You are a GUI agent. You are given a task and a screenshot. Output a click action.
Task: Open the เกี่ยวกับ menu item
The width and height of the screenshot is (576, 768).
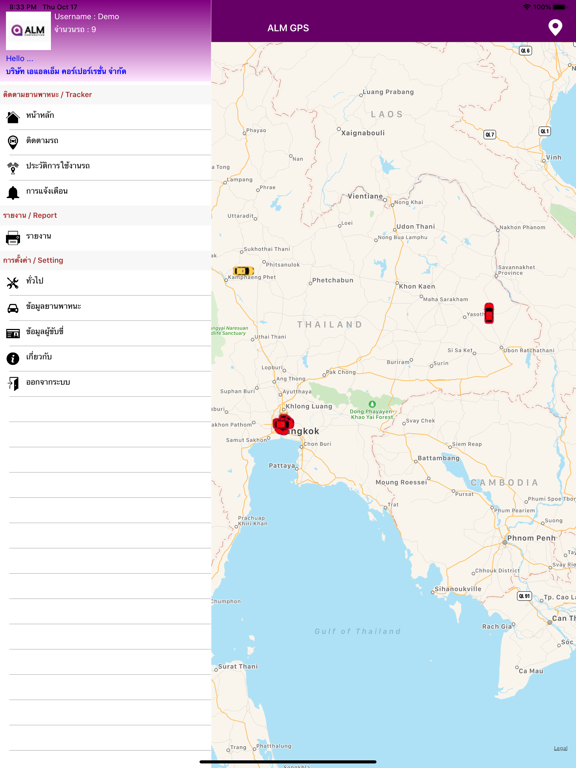105,359
